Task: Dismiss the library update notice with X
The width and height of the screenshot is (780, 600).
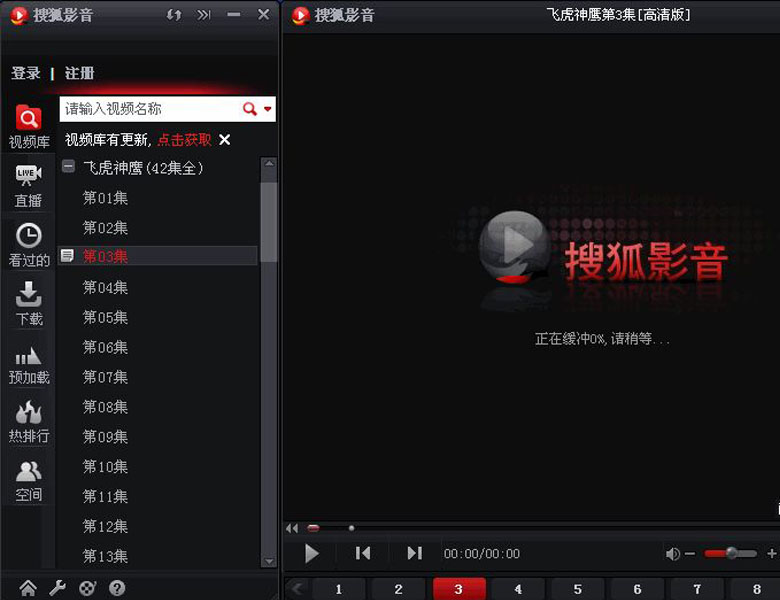Action: pyautogui.click(x=224, y=140)
